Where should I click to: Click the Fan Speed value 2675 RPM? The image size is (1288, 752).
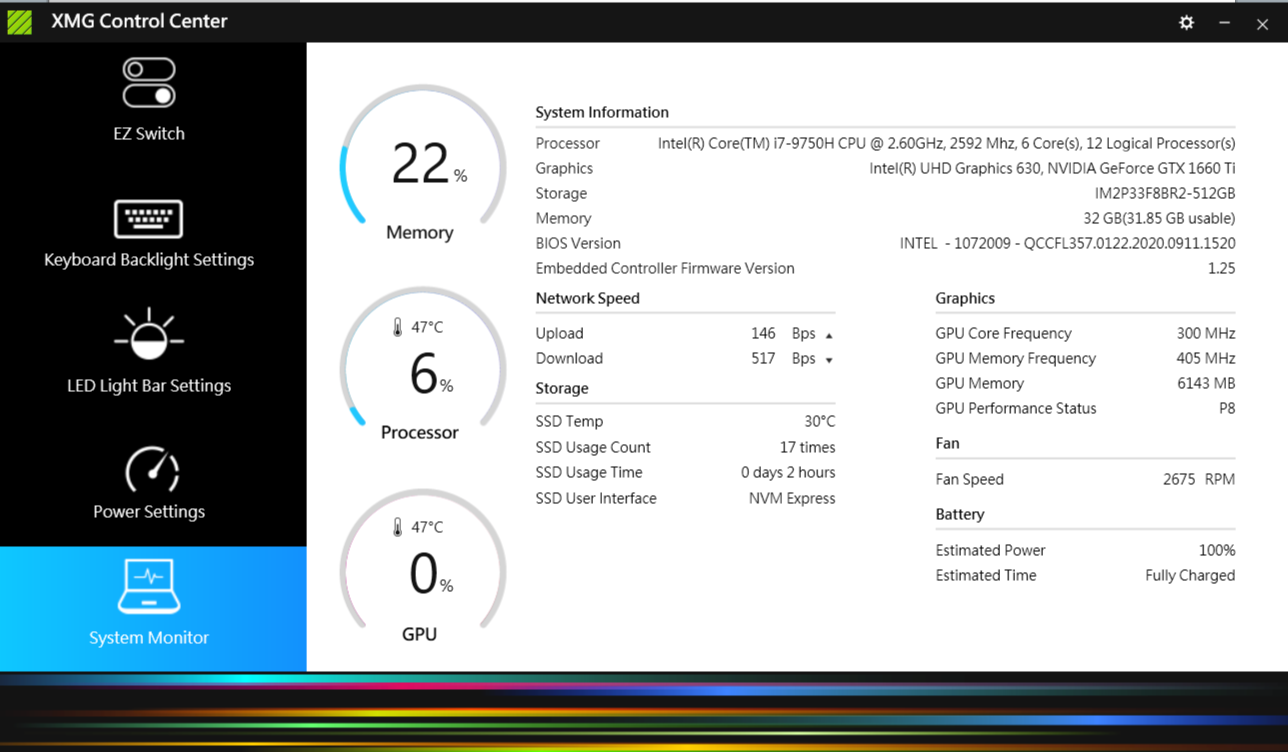[x=1199, y=479]
